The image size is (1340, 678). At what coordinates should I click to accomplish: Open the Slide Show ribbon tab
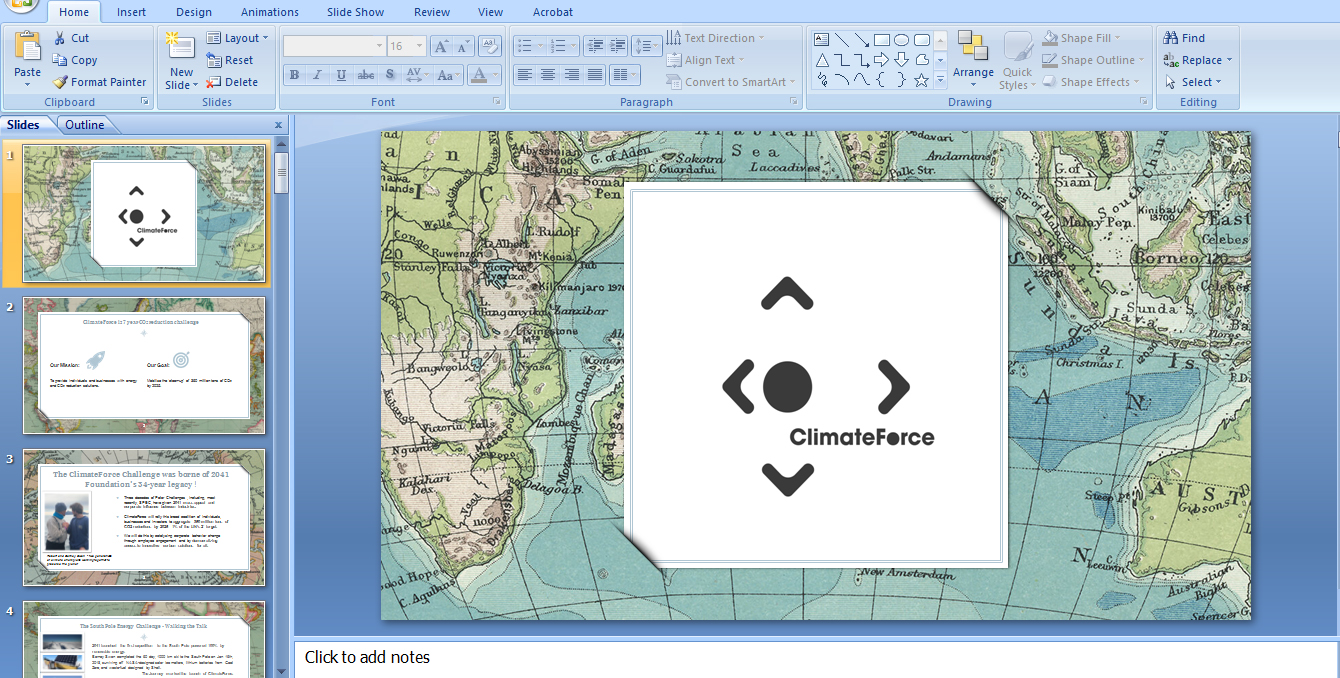tap(356, 12)
